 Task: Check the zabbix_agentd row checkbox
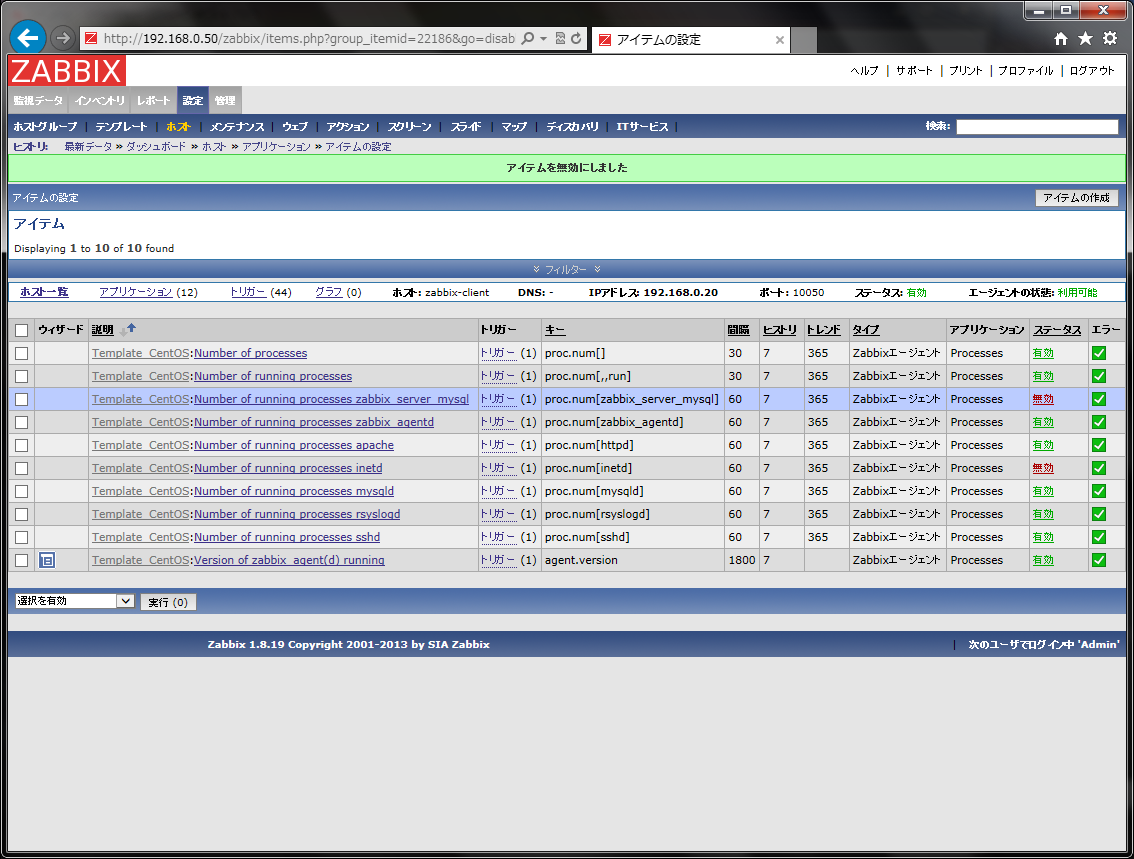(22, 422)
